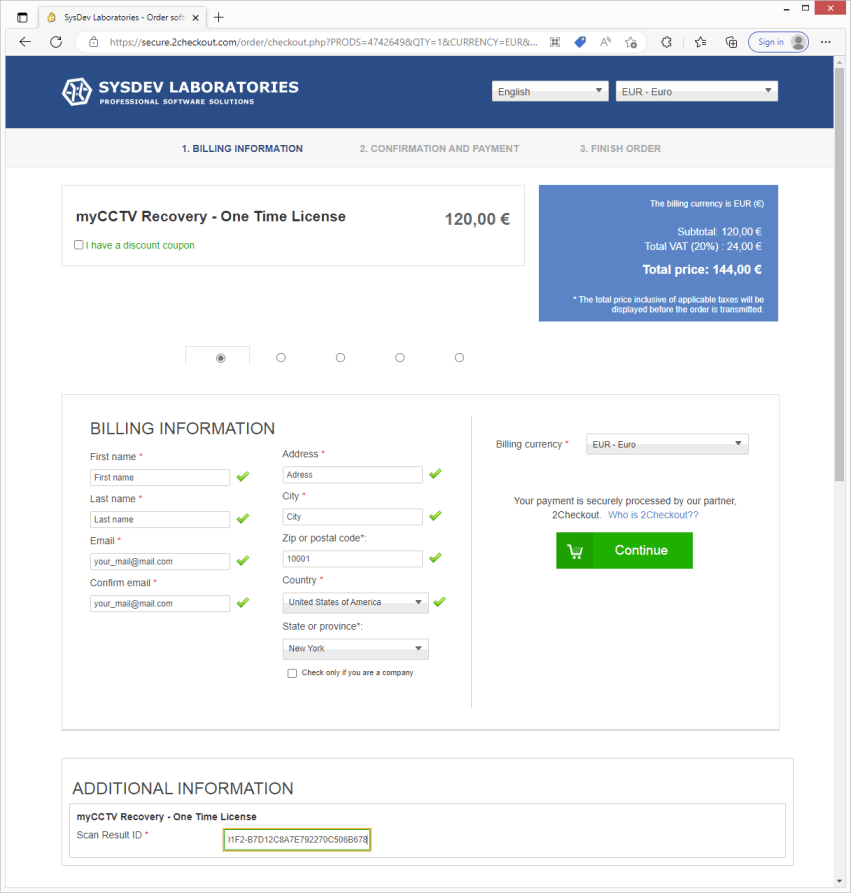Click the scrollbar up arrow
Viewport: 851px width, 893px height.
(839, 62)
